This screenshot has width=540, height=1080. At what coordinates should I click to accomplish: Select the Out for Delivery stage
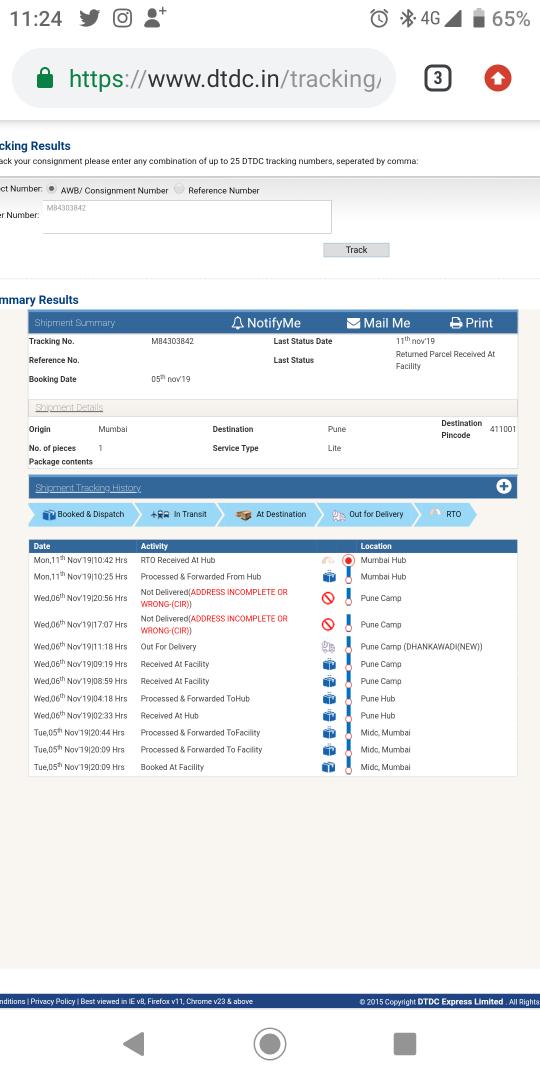[x=367, y=515]
